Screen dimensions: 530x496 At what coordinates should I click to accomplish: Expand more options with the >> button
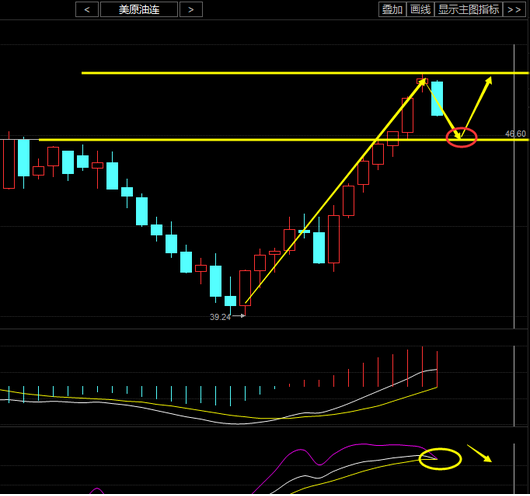514,9
